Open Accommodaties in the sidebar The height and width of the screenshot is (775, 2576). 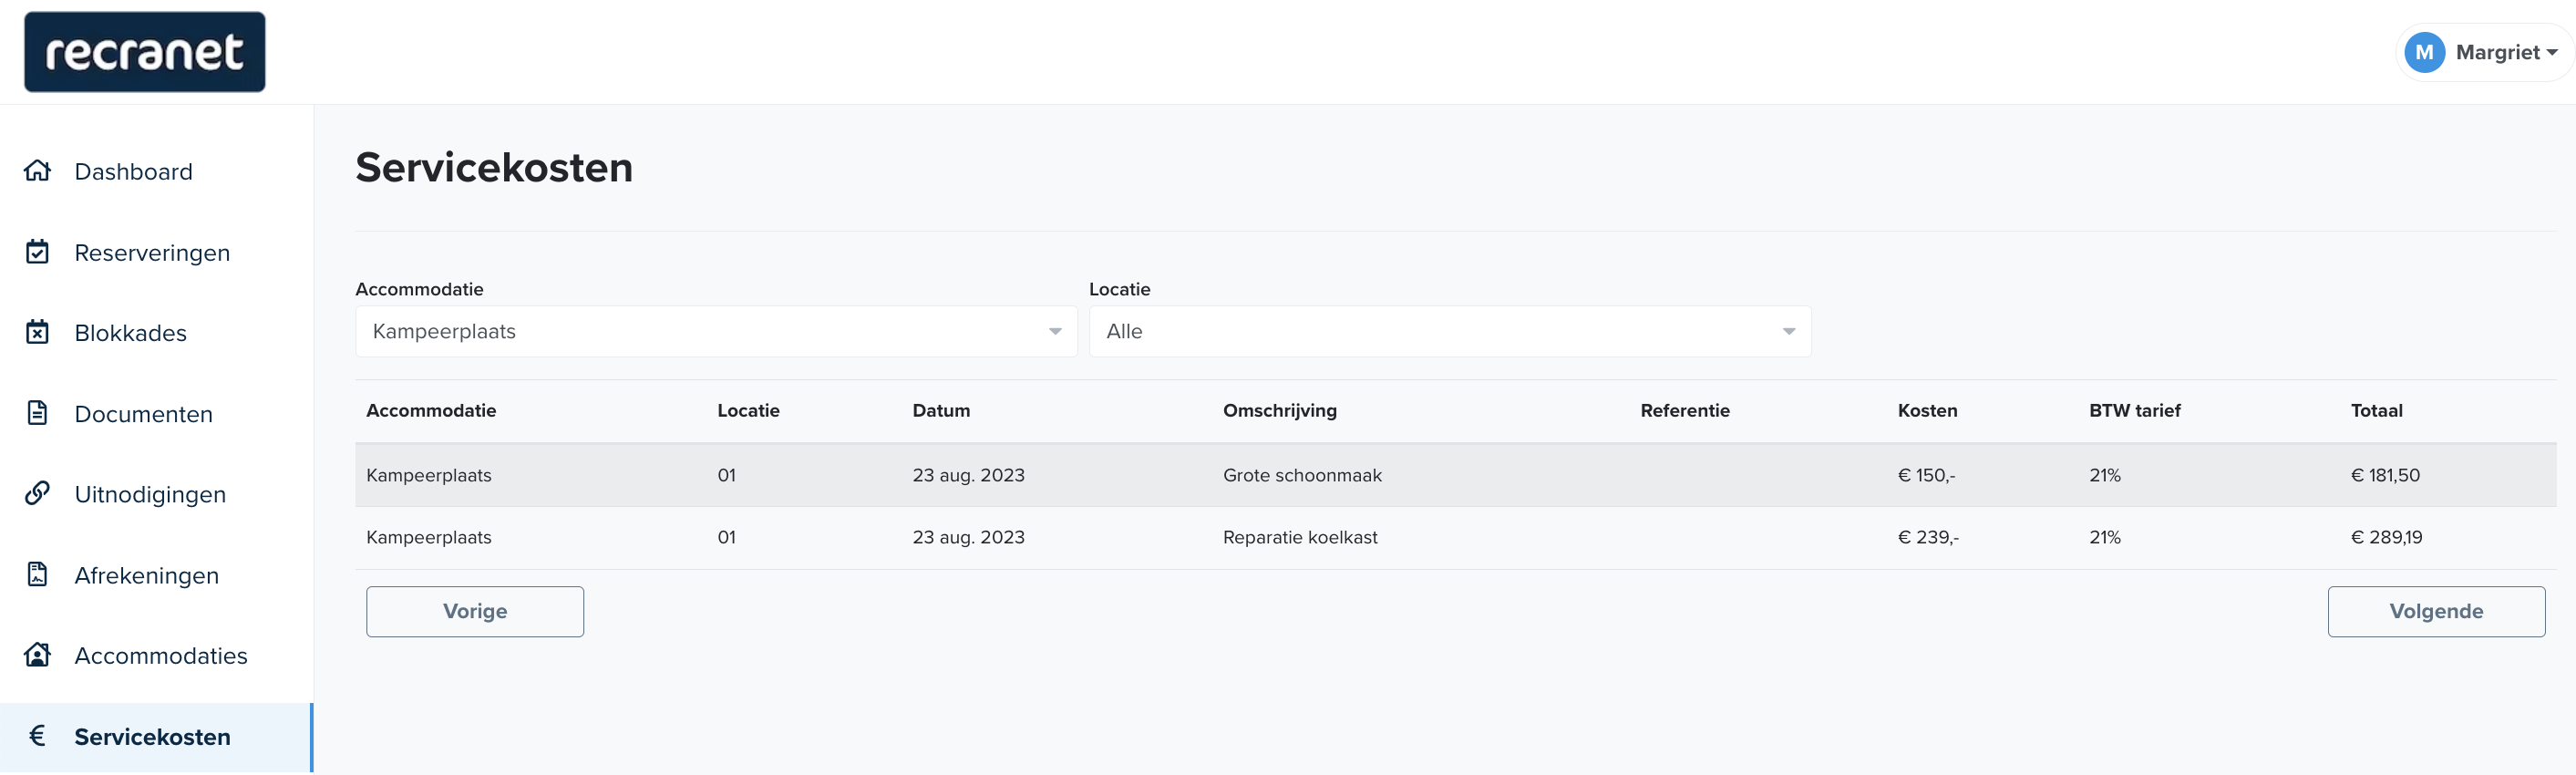point(156,655)
